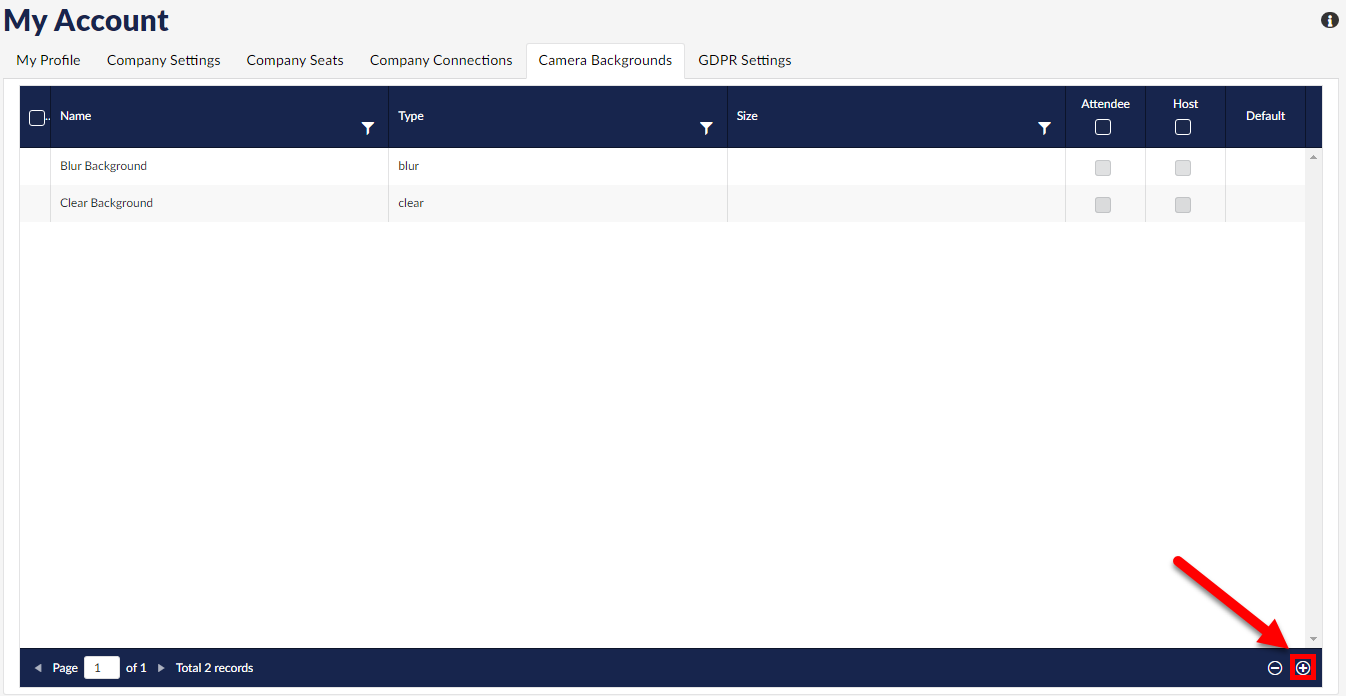Open the info icon at top right
1346x696 pixels.
[x=1330, y=20]
